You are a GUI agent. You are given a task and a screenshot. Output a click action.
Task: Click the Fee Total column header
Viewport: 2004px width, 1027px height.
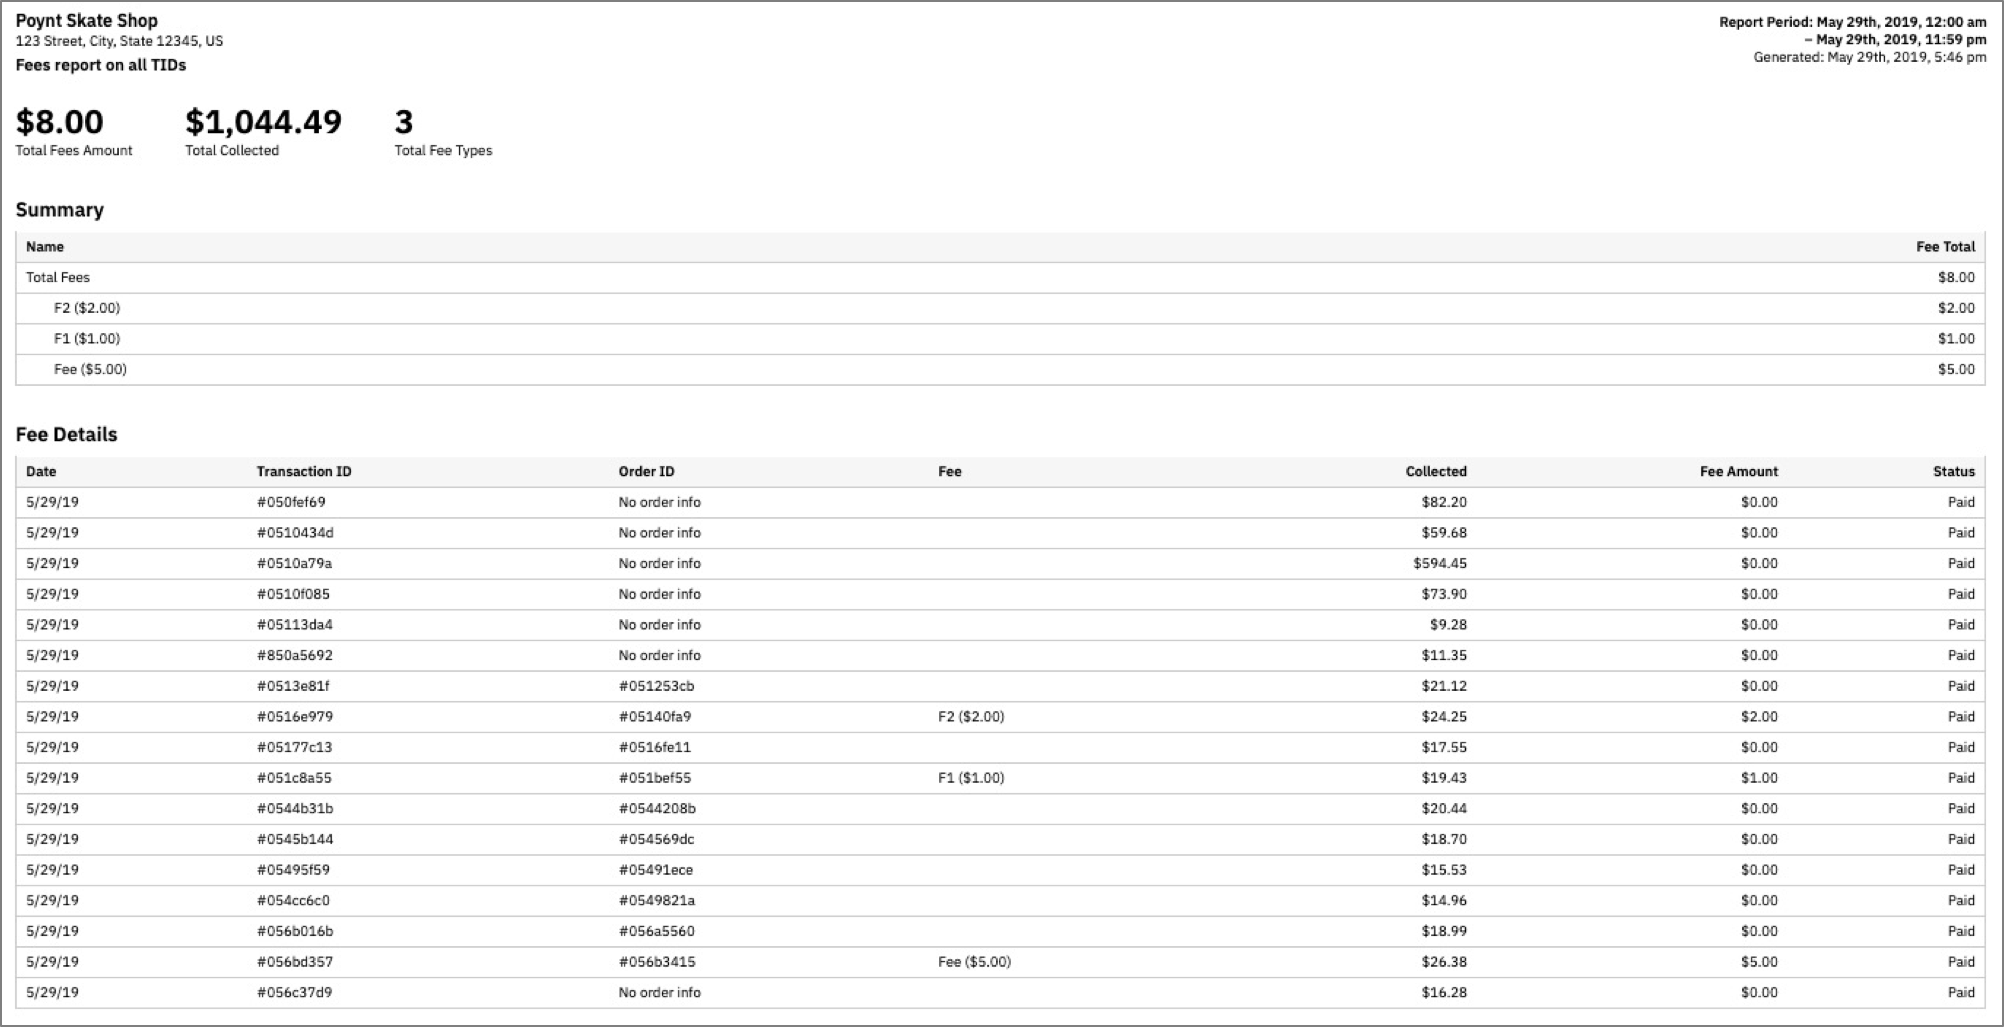click(1945, 247)
